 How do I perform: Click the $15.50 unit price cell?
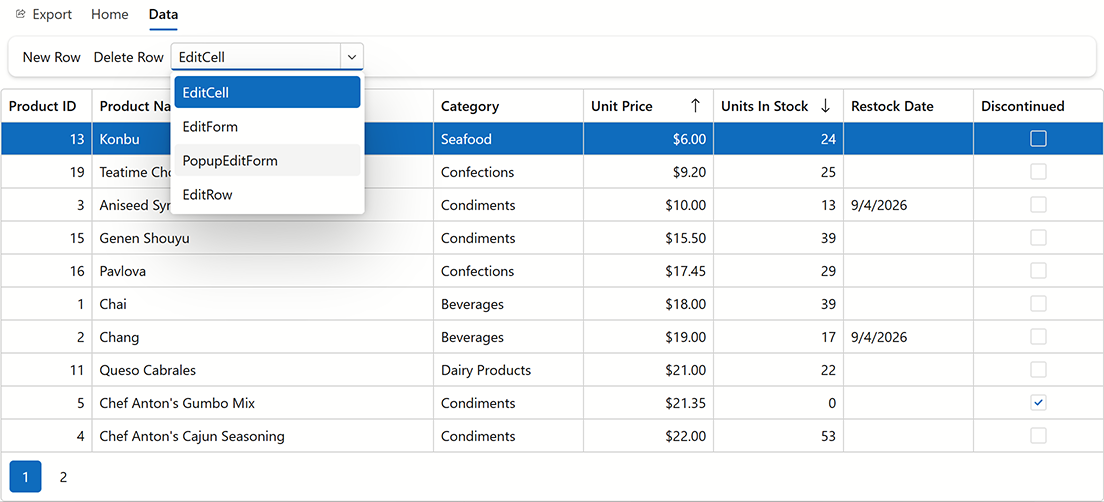(648, 238)
